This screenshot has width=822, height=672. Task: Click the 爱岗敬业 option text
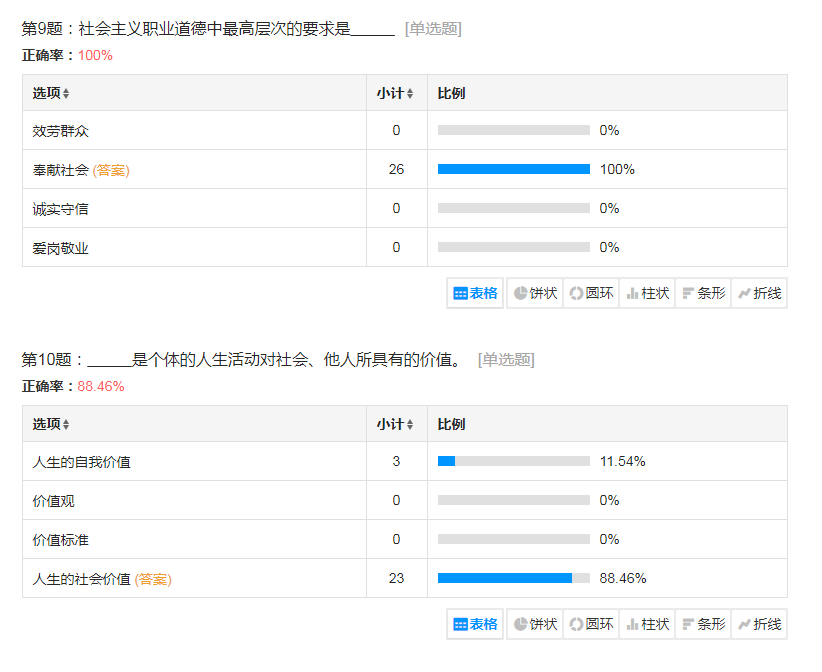click(x=61, y=248)
